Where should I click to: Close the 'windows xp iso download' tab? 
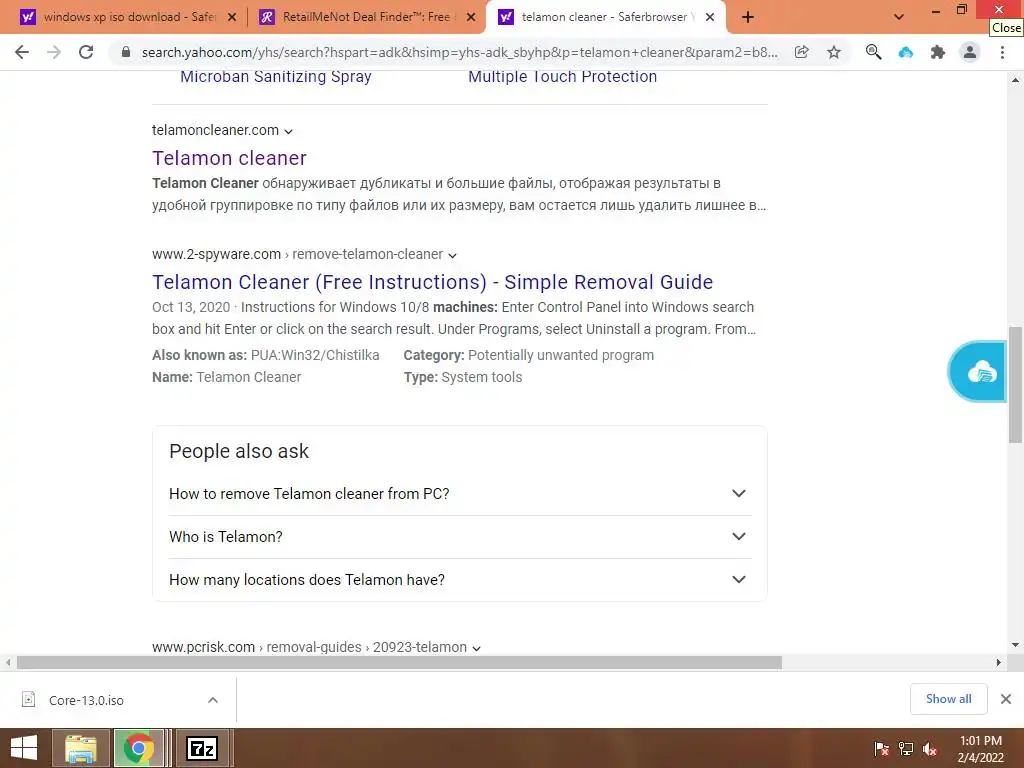click(232, 18)
